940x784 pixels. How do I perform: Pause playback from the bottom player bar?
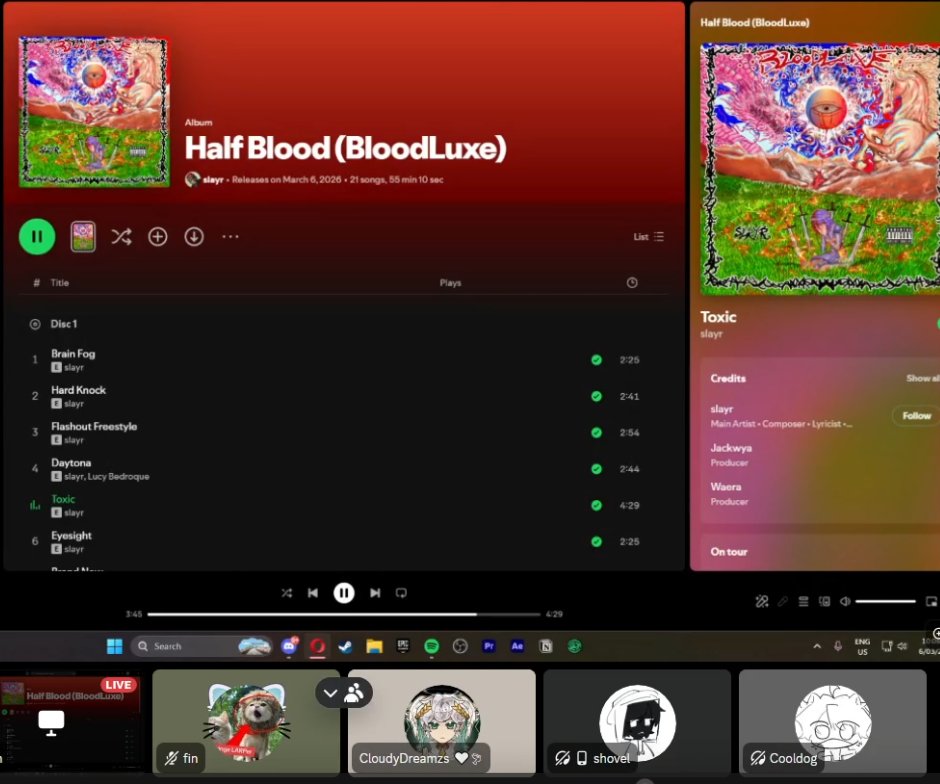pyautogui.click(x=344, y=593)
